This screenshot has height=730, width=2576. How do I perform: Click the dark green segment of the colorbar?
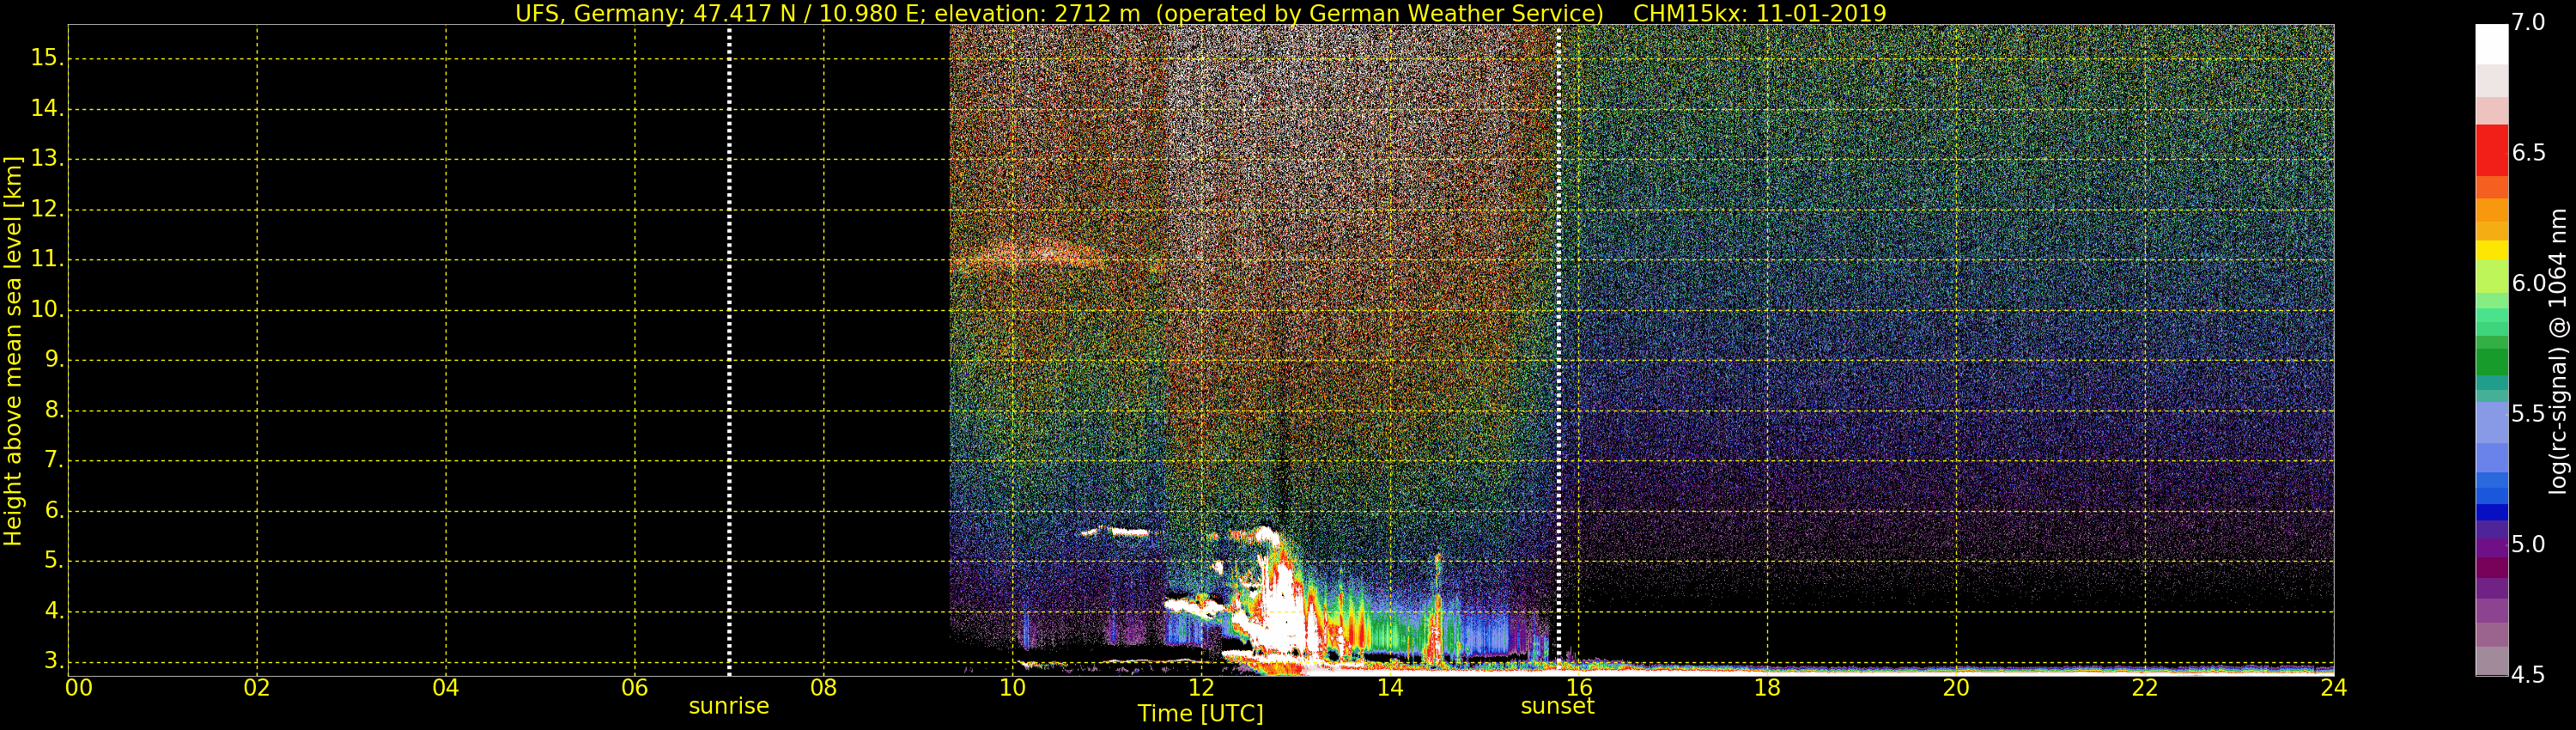(x=2491, y=361)
